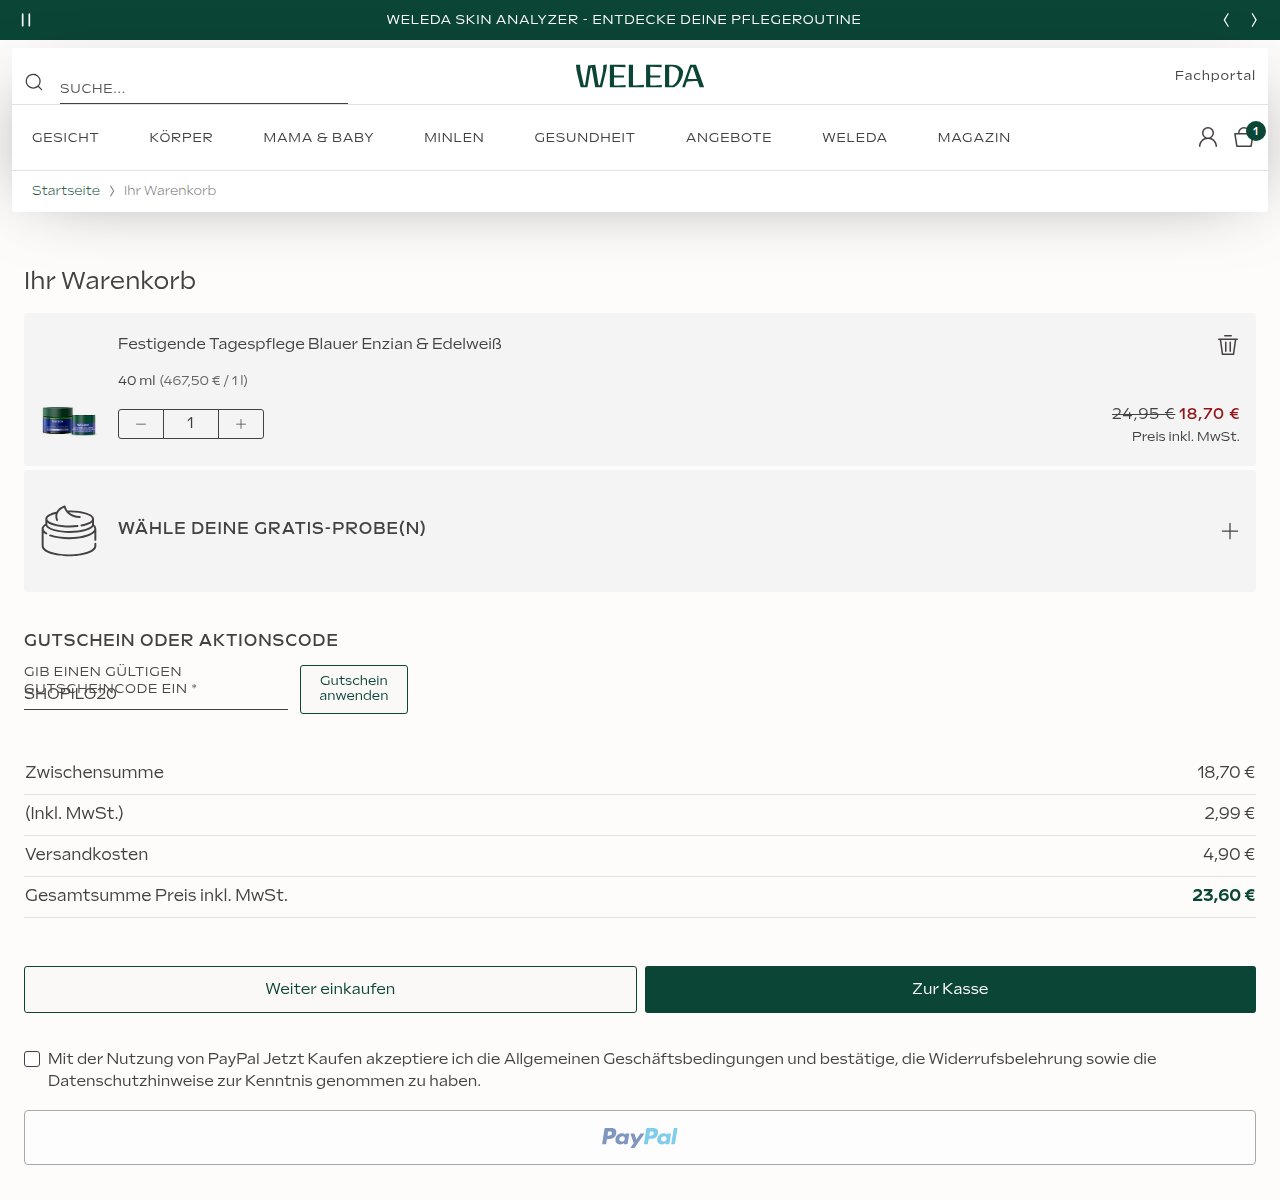Pause the announcement banner carousel

[x=26, y=20]
